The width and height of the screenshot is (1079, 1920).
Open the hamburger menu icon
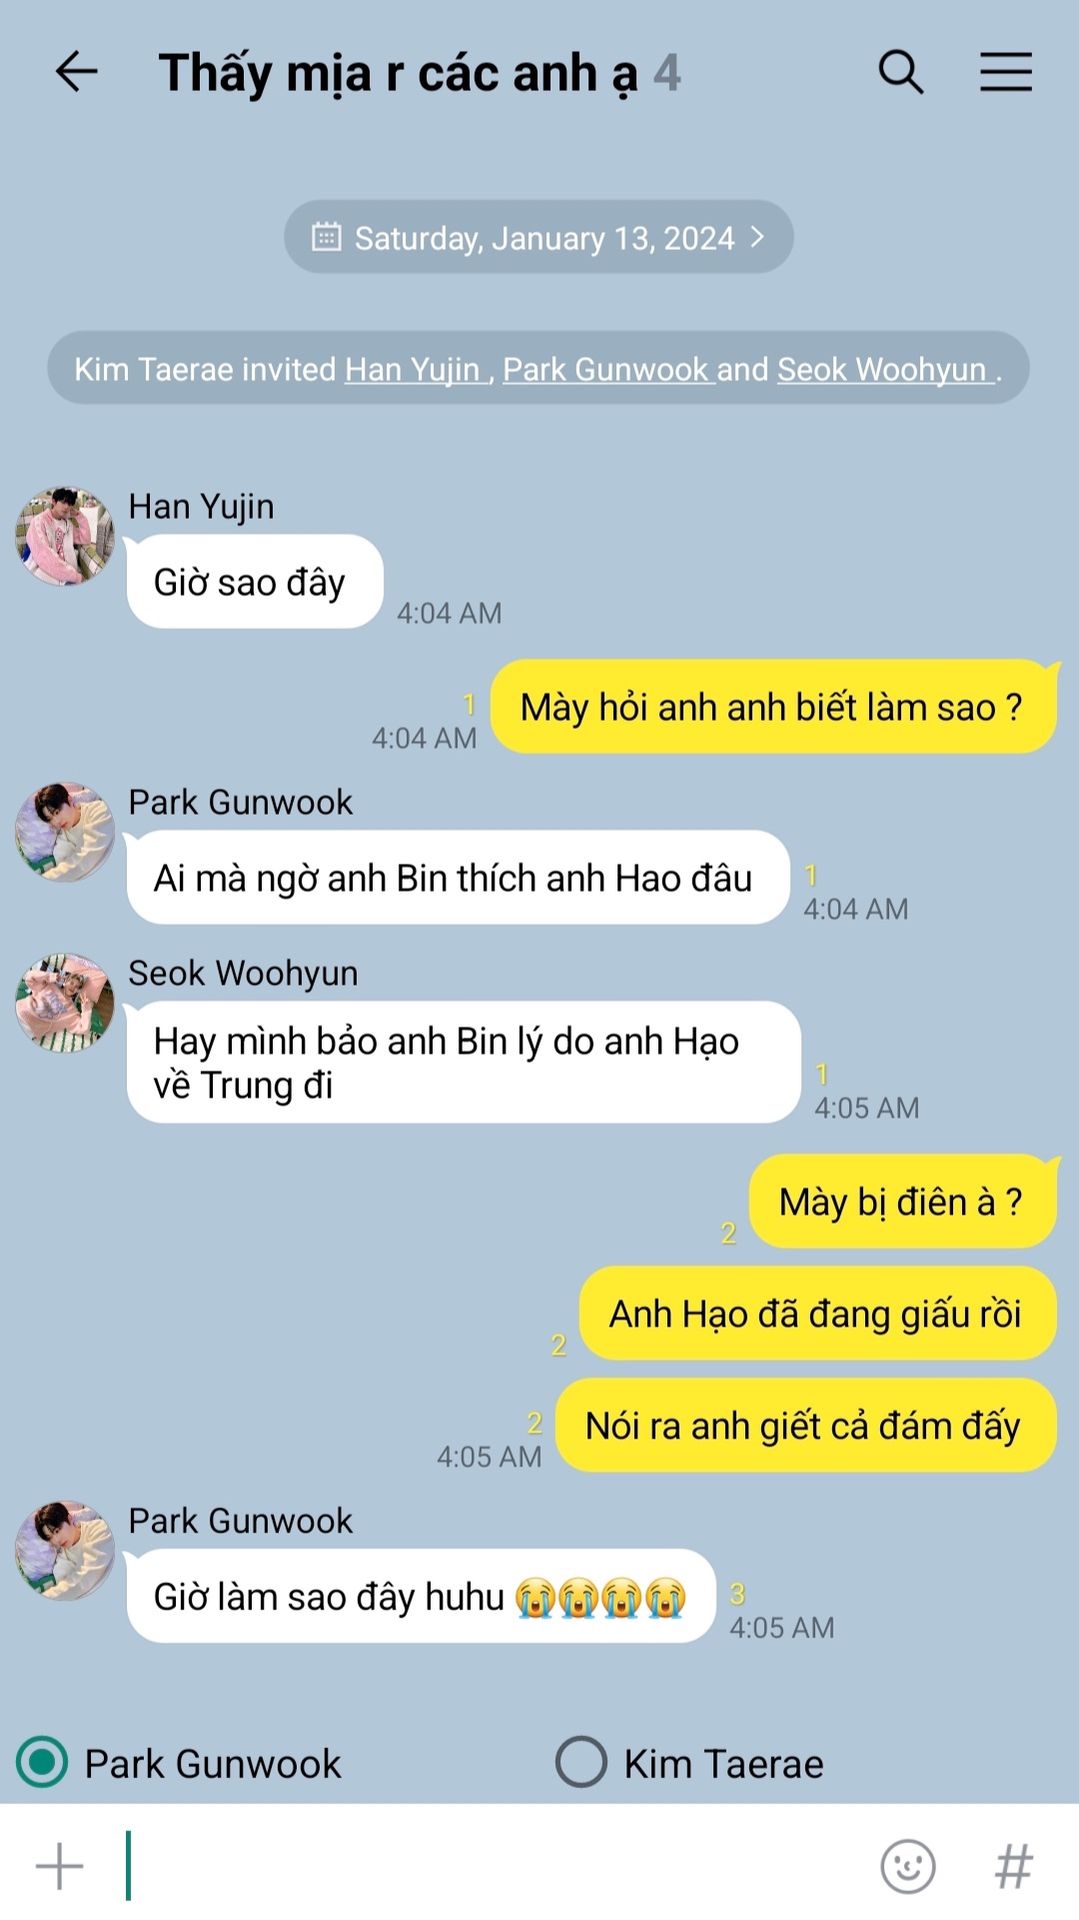tap(1005, 72)
